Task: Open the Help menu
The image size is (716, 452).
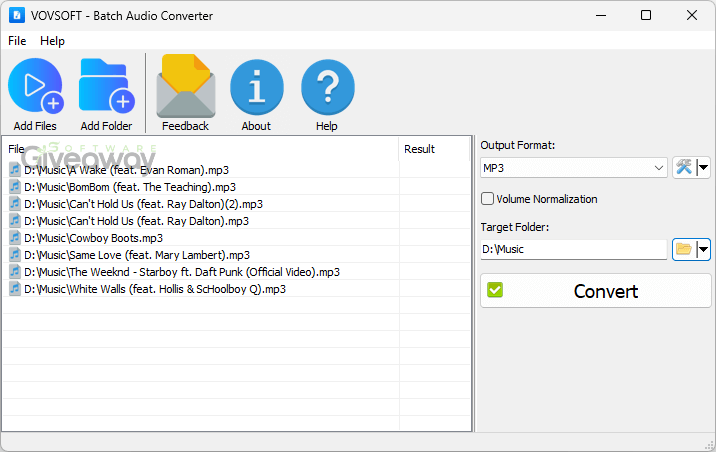Action: pos(52,41)
